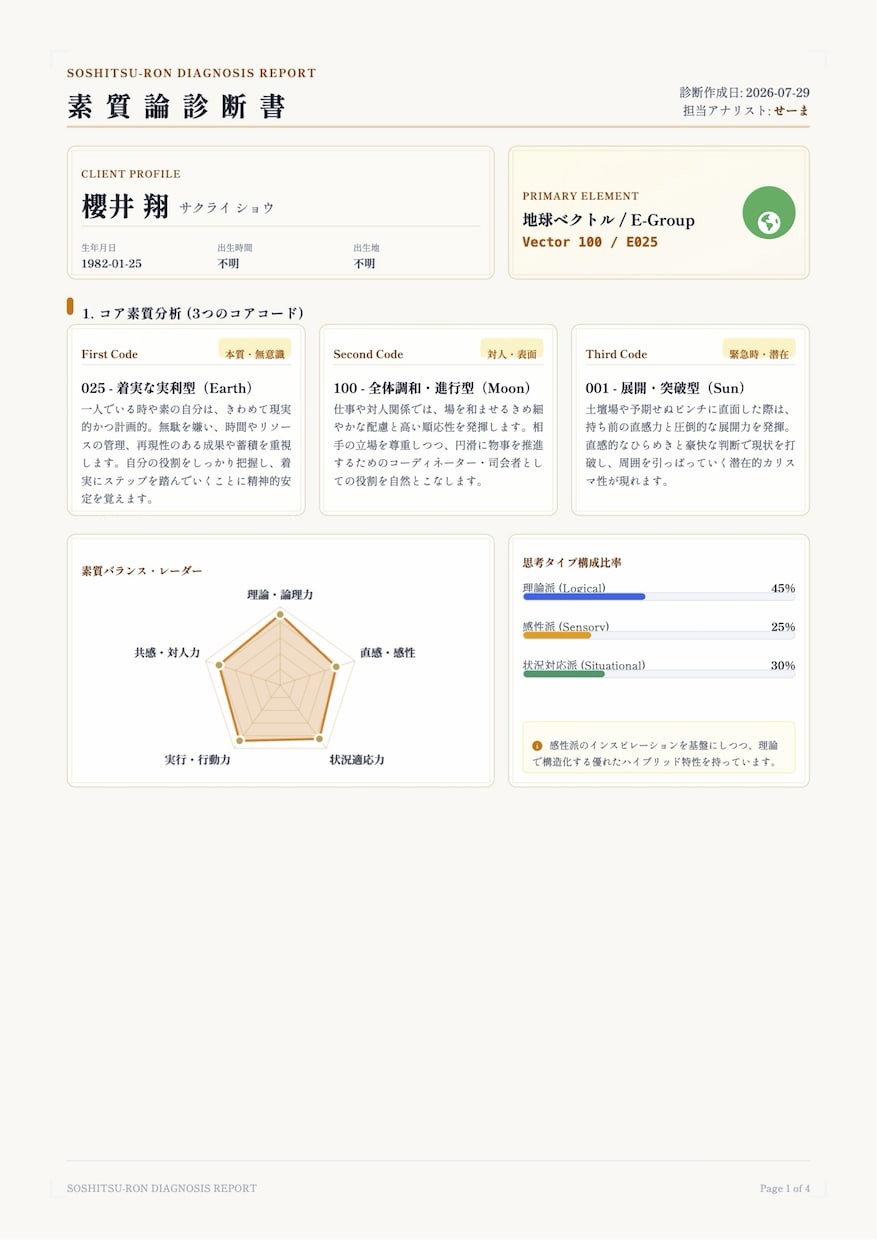Click the Vector 100 / E025 code
Viewport: 877px width, 1240px height.
590,242
